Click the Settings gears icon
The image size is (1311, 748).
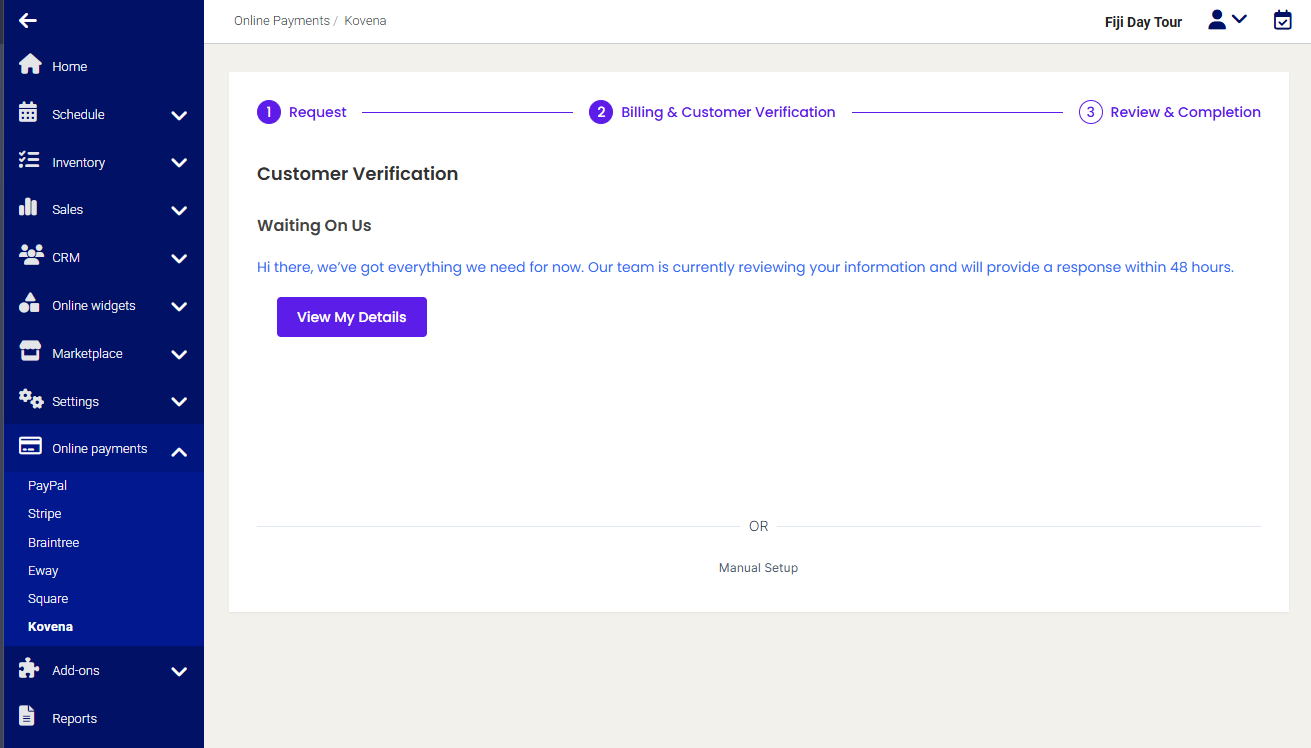click(x=31, y=399)
